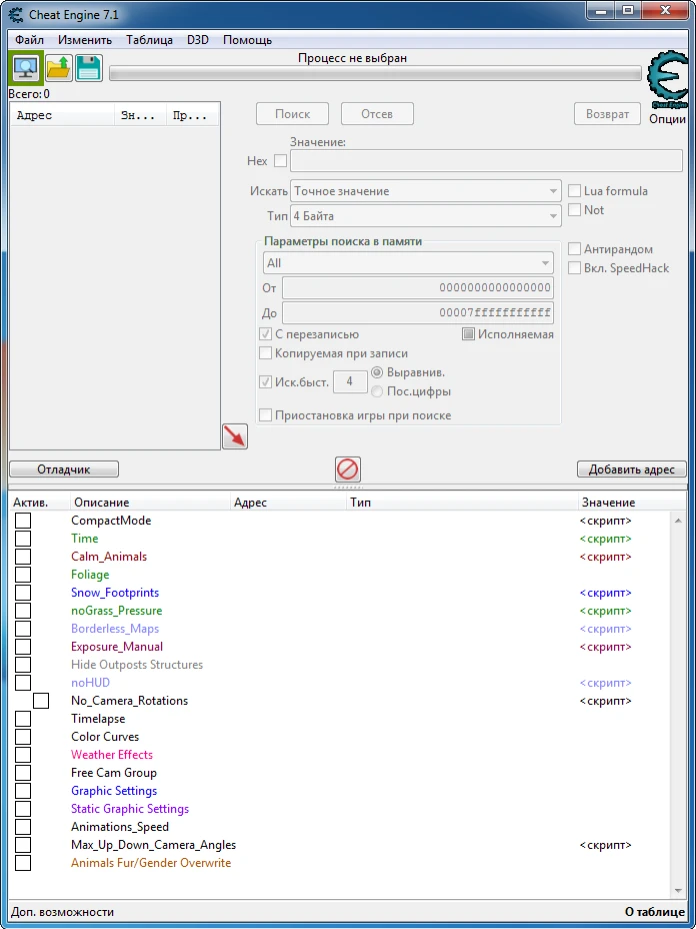Image resolution: width=696 pixels, height=929 pixels.
Task: Open the D3D menu
Action: (x=198, y=40)
